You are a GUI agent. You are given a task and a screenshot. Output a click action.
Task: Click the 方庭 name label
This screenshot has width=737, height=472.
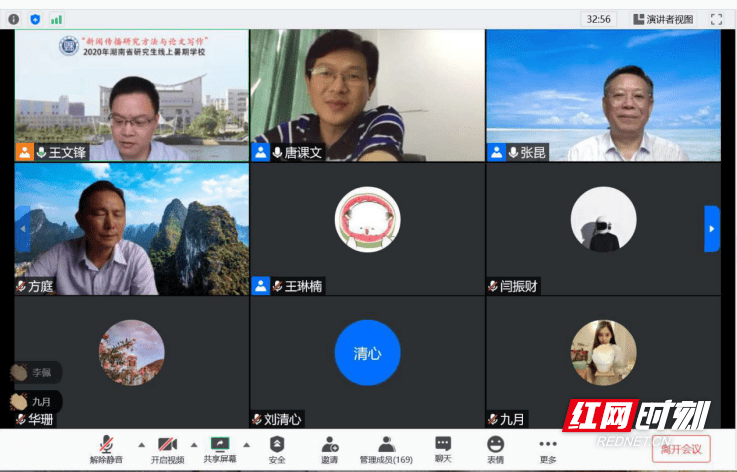coord(40,286)
